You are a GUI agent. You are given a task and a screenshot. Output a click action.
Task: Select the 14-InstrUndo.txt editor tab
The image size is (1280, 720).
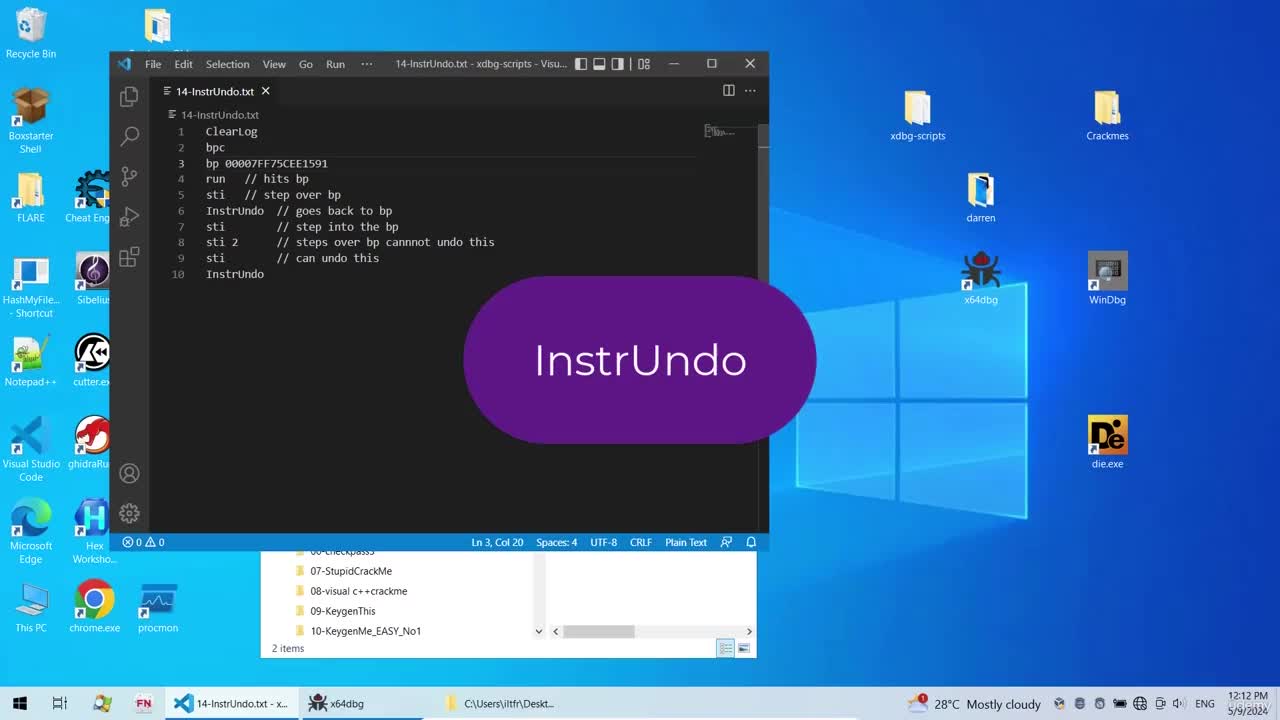(x=215, y=91)
